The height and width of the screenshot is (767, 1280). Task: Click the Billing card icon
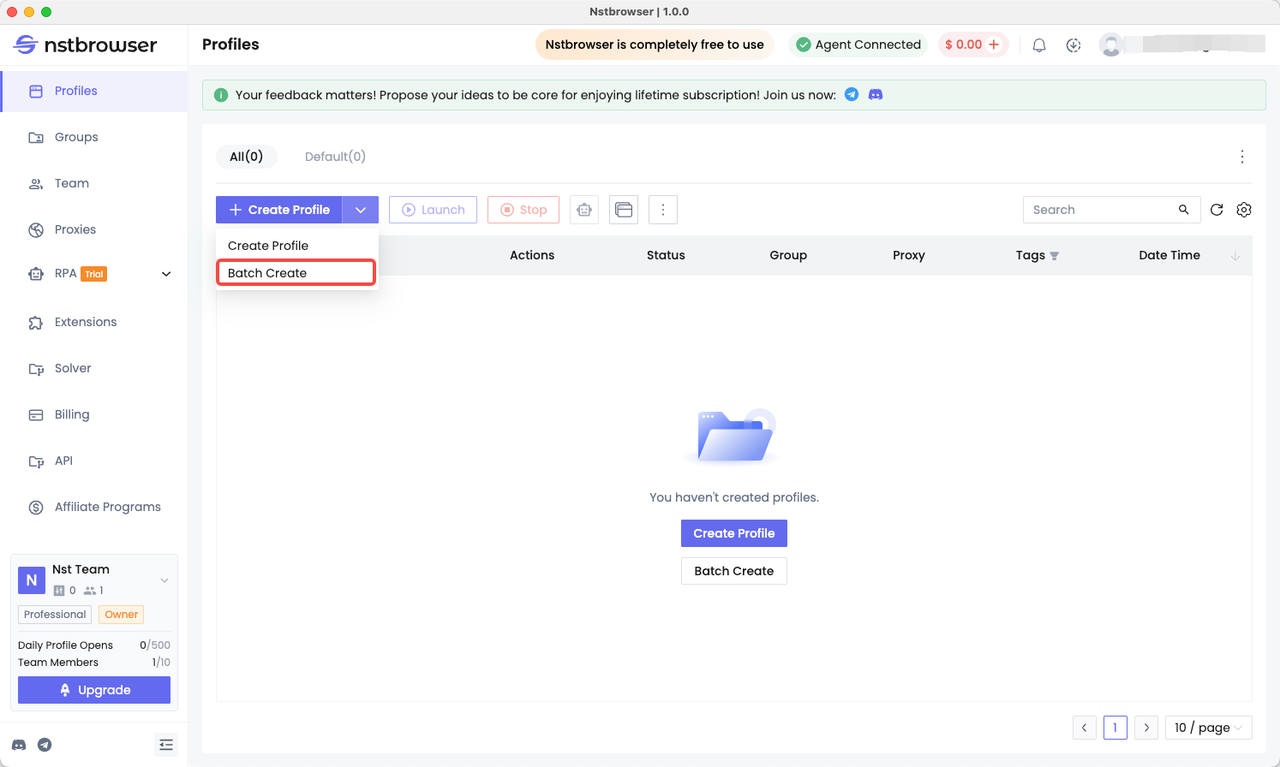(x=36, y=415)
